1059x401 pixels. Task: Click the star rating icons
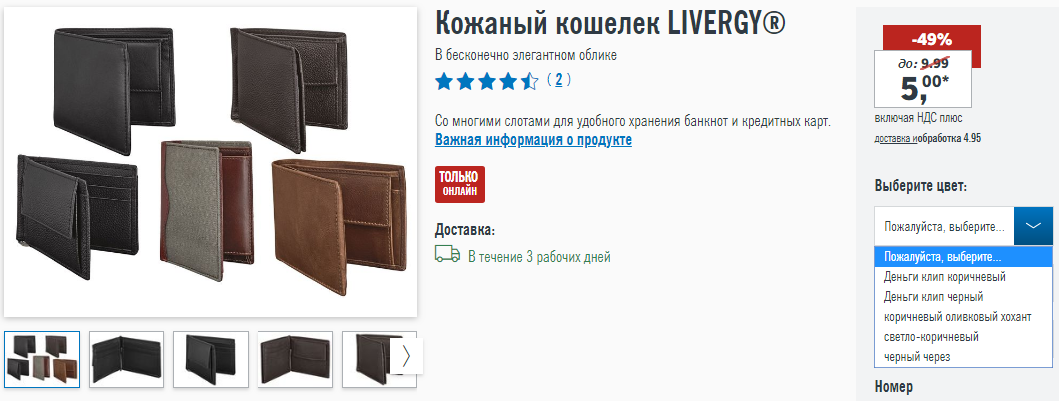click(487, 81)
